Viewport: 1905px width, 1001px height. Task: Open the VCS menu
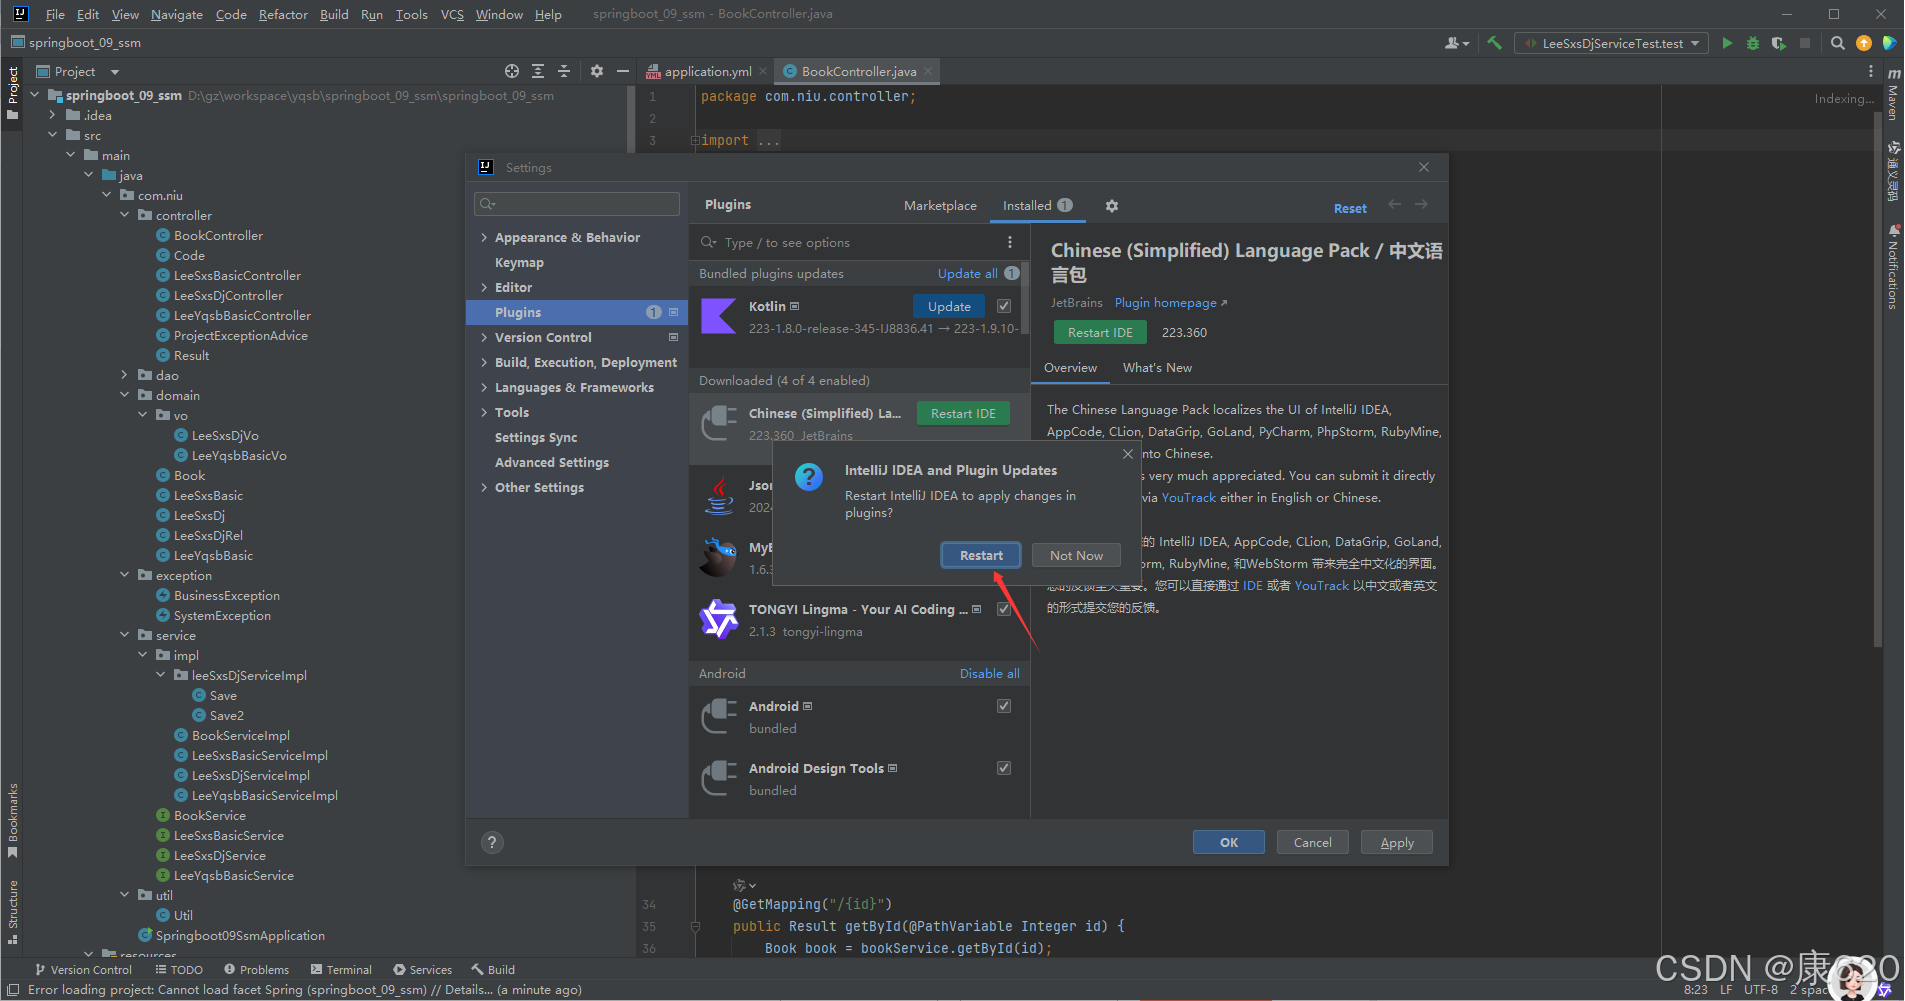(452, 14)
